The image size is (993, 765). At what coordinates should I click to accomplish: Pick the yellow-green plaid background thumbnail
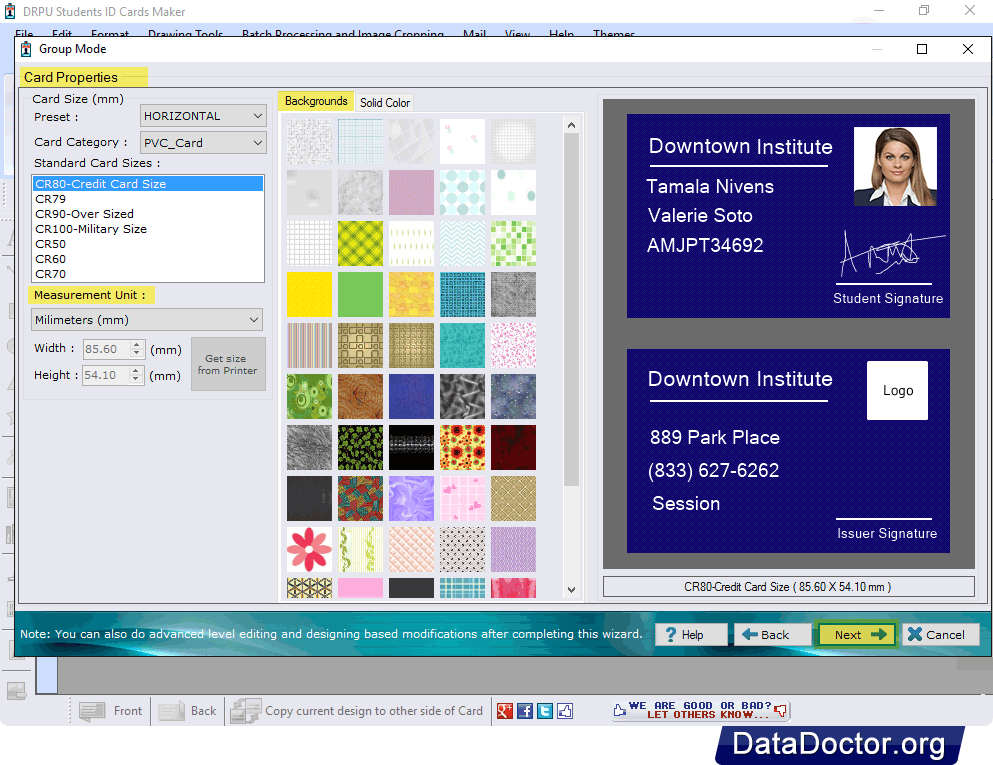coord(360,243)
